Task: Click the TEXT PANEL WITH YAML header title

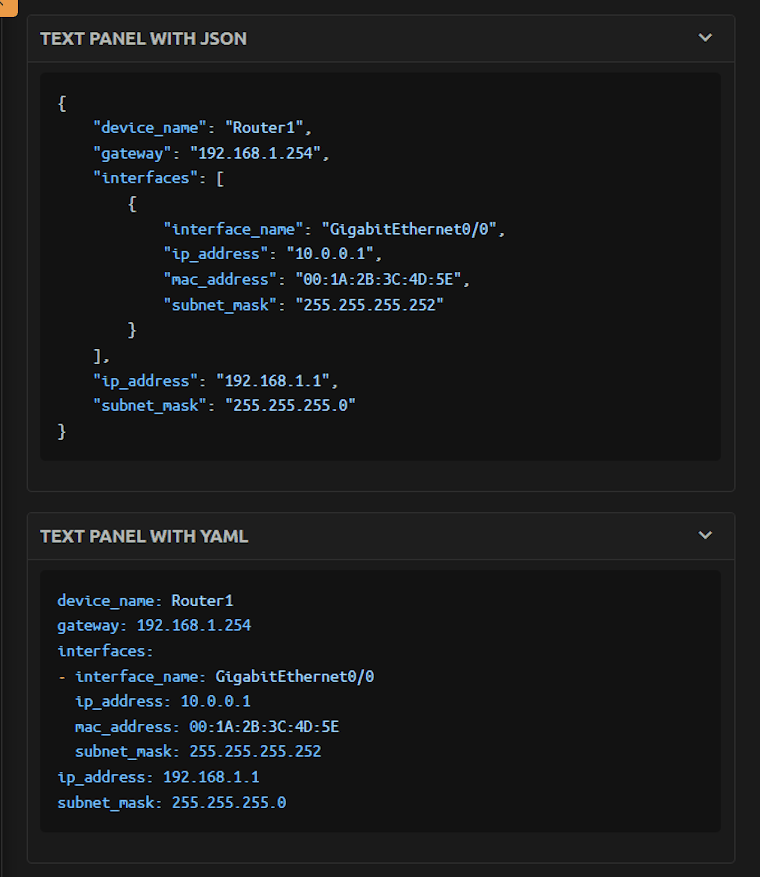Action: click(144, 536)
